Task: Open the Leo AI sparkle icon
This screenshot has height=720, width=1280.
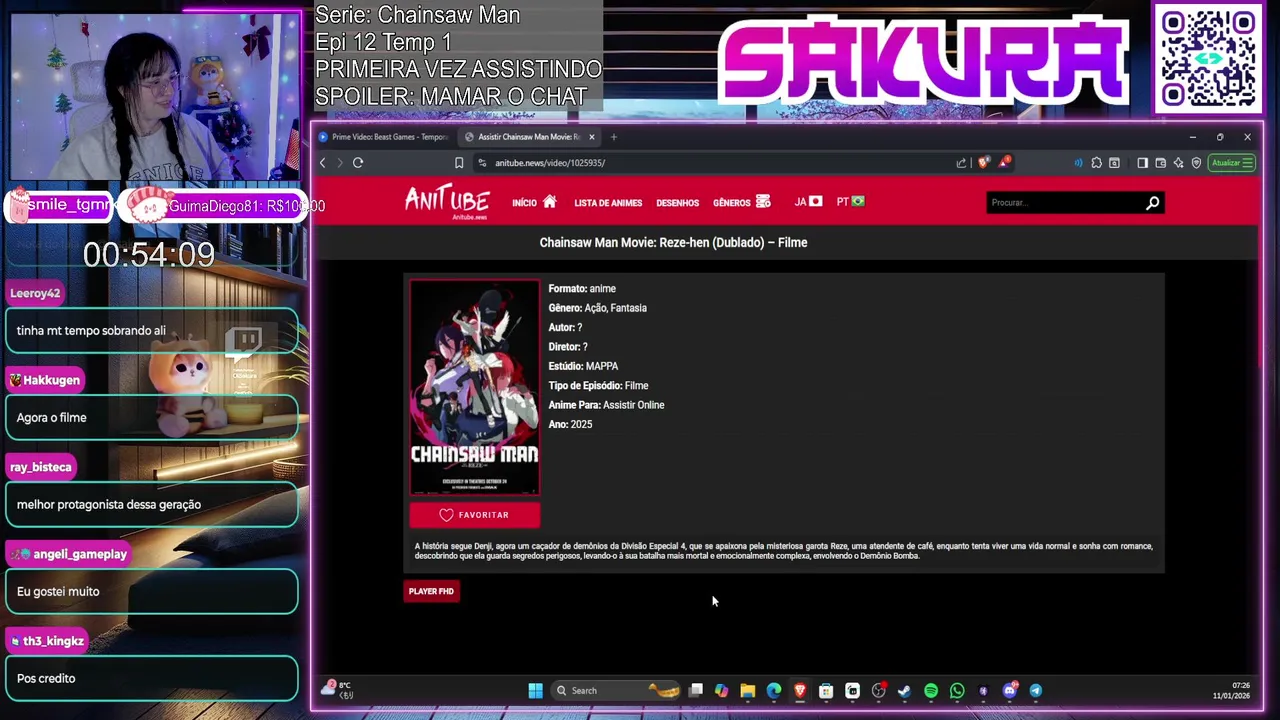Action: pos(1178,163)
